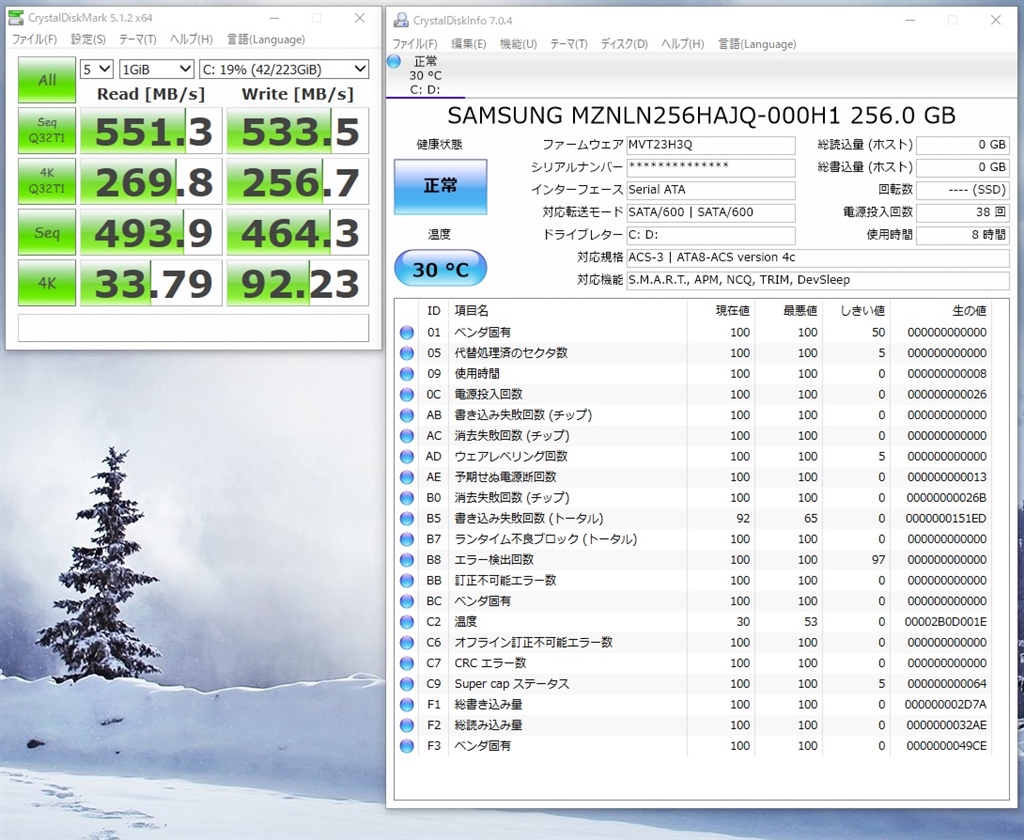This screenshot has width=1024, height=840.
Task: Click the 対応機能 field with S.M.A.R.T., APM
Action: [x=818, y=280]
